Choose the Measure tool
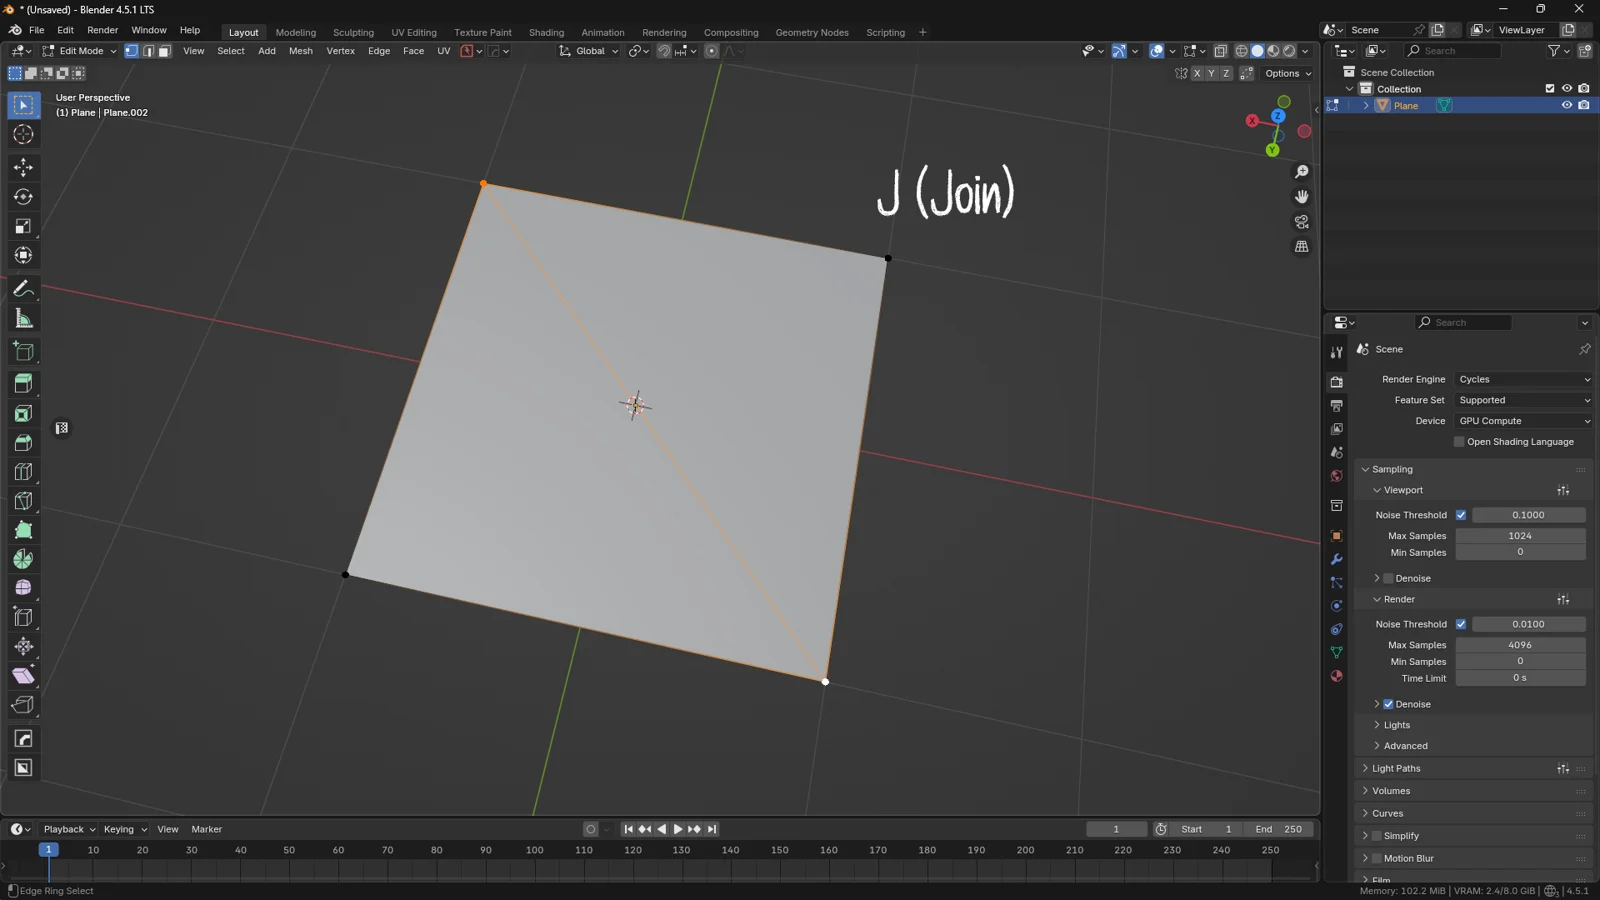This screenshot has height=900, width=1600. [23, 319]
